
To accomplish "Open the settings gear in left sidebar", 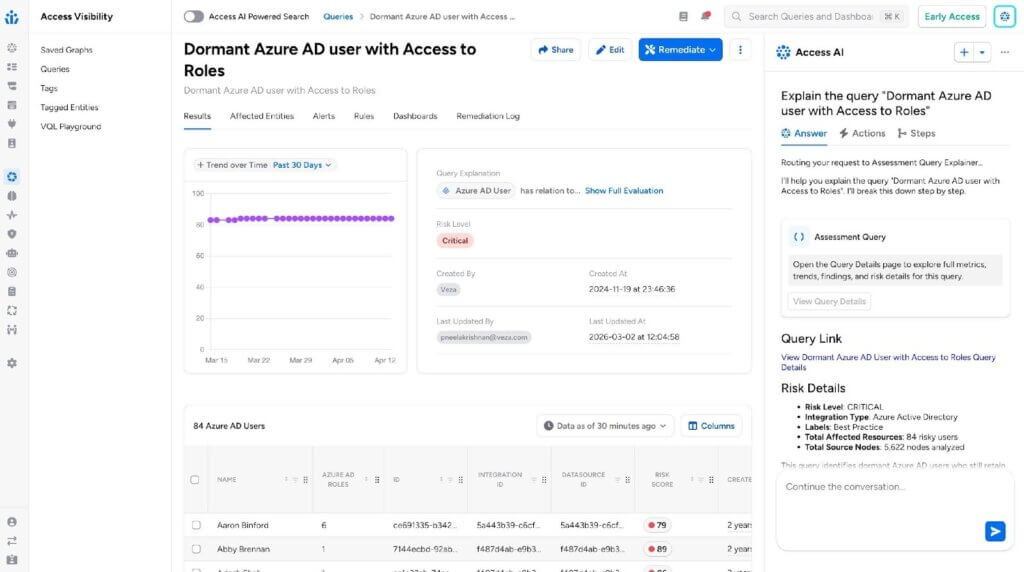I will 12,363.
